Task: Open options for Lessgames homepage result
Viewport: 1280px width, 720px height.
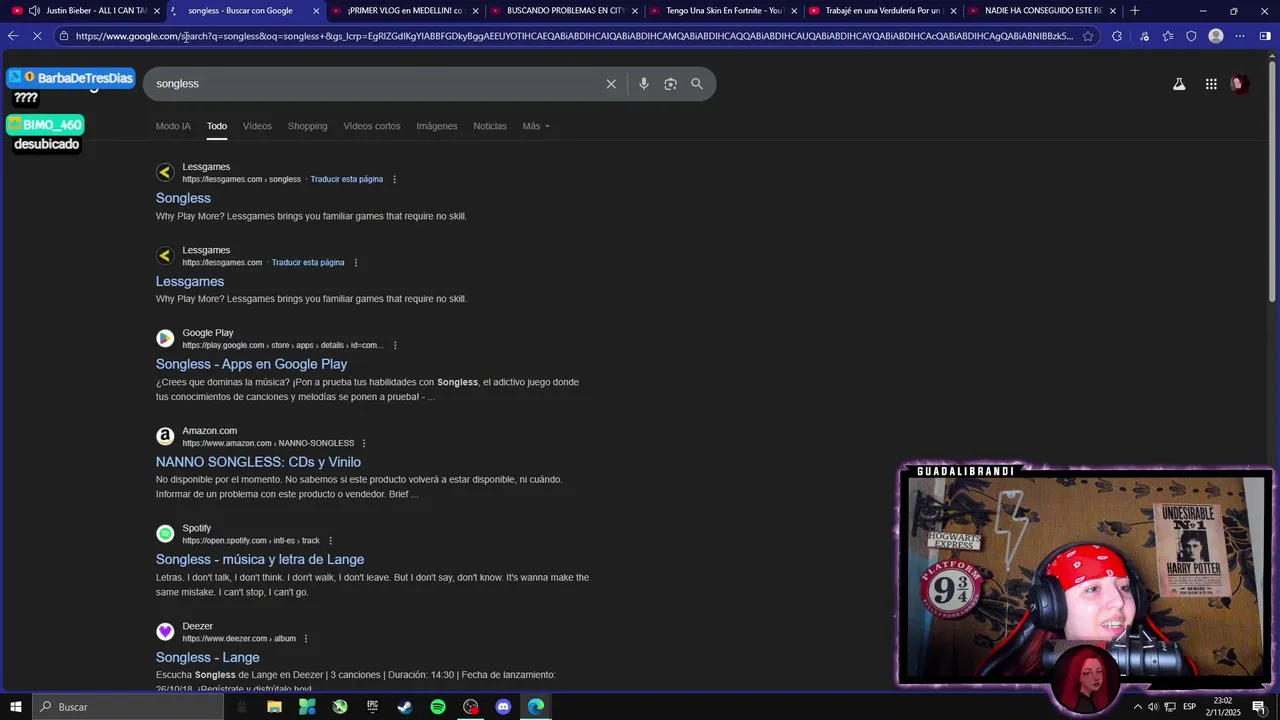Action: coord(355,263)
